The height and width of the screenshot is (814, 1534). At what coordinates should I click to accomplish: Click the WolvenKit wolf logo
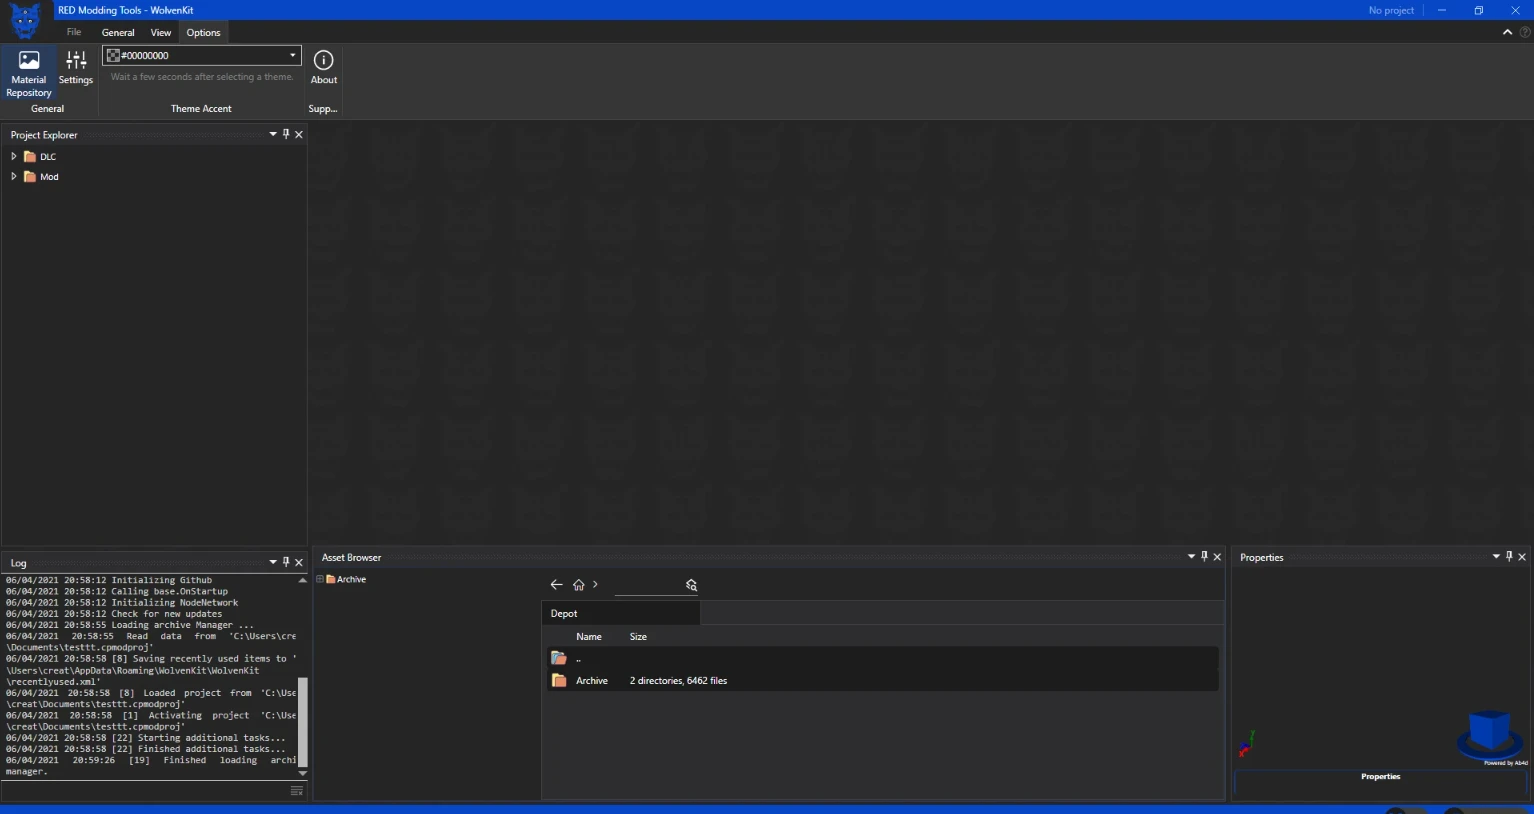[24, 20]
